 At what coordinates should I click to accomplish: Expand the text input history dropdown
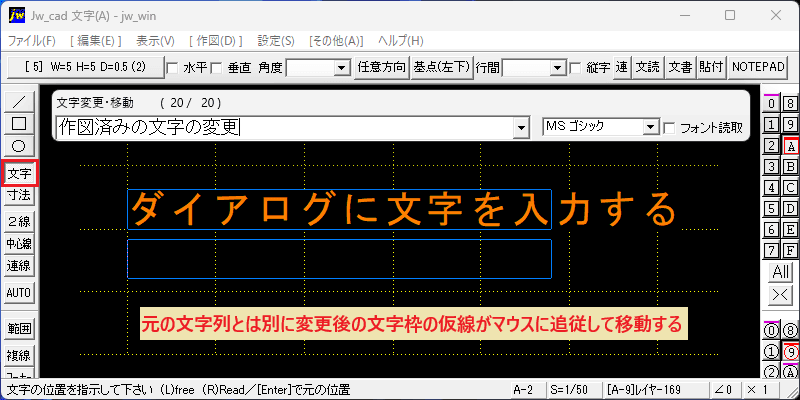(520, 128)
